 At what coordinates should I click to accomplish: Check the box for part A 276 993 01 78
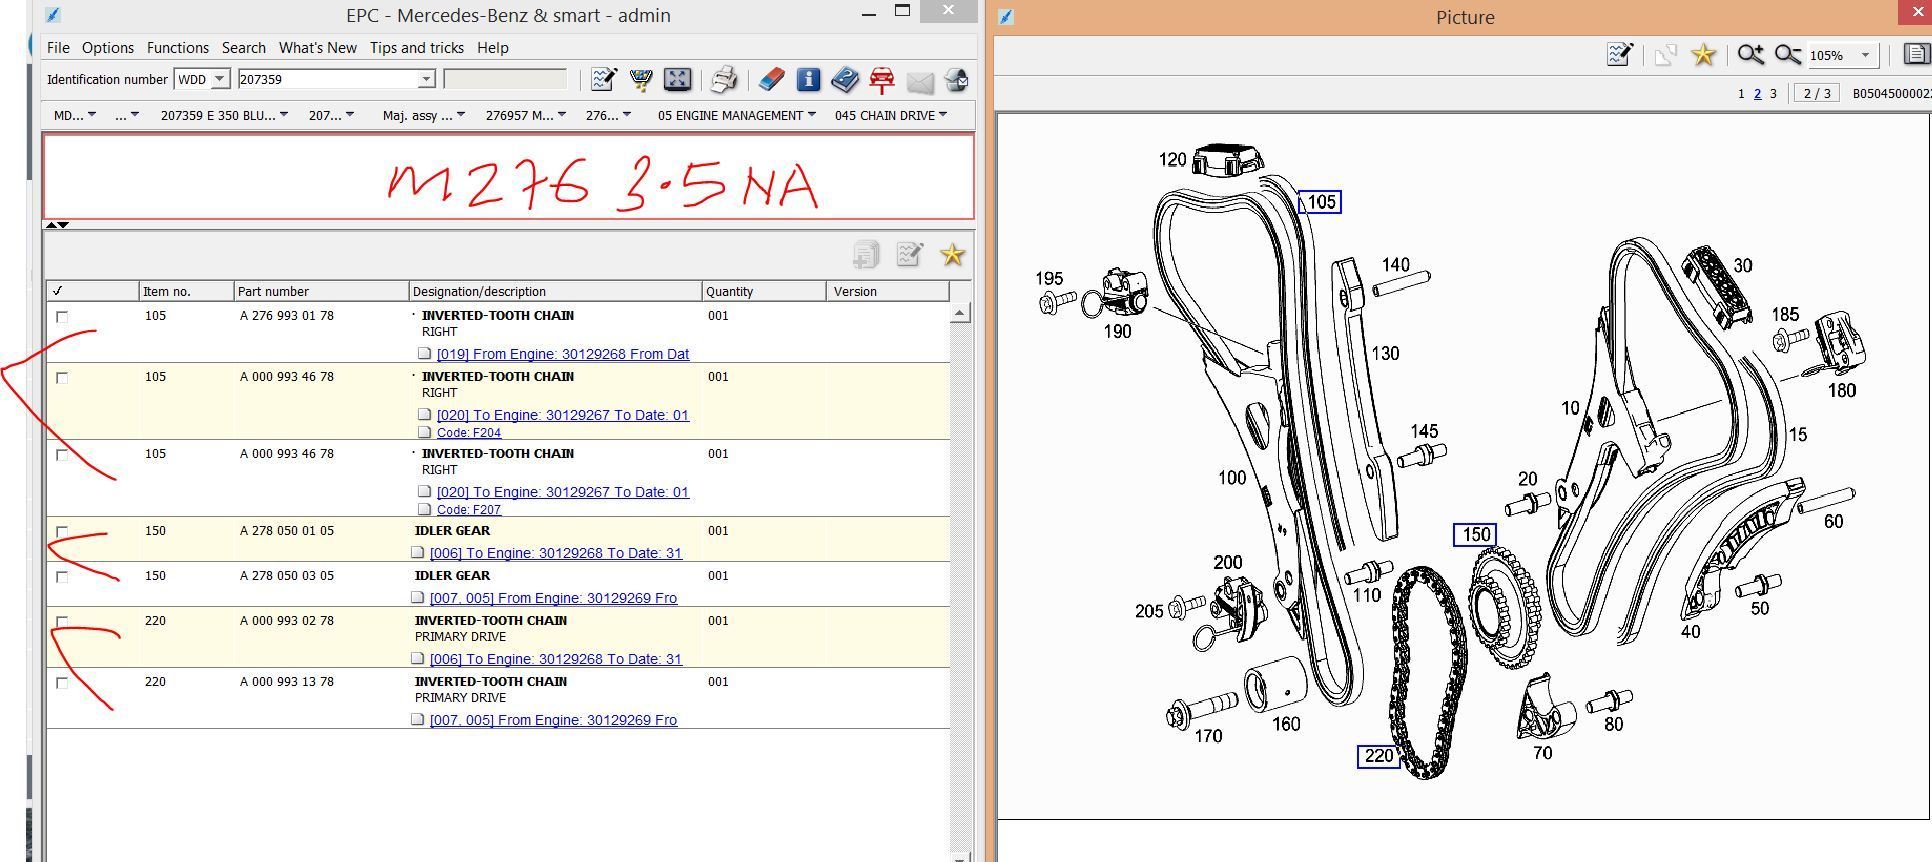pos(62,317)
